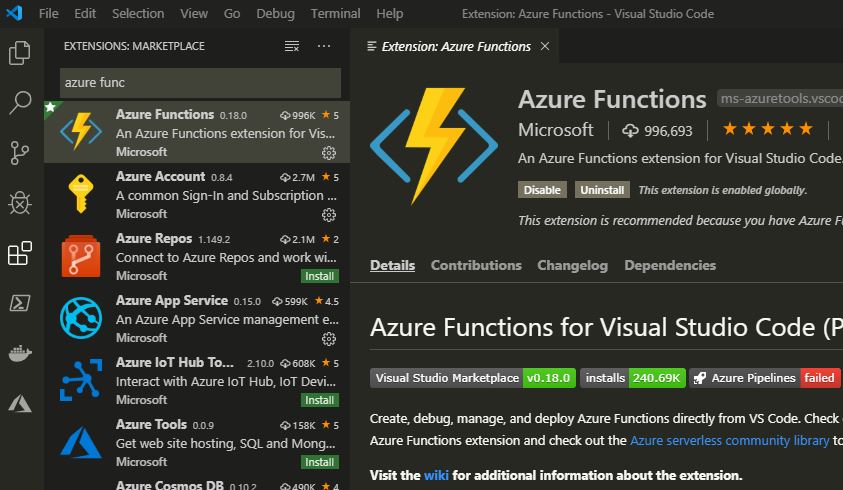This screenshot has height=490, width=843.
Task: Click Azure Functions lightning icon in list
Action: (81, 131)
